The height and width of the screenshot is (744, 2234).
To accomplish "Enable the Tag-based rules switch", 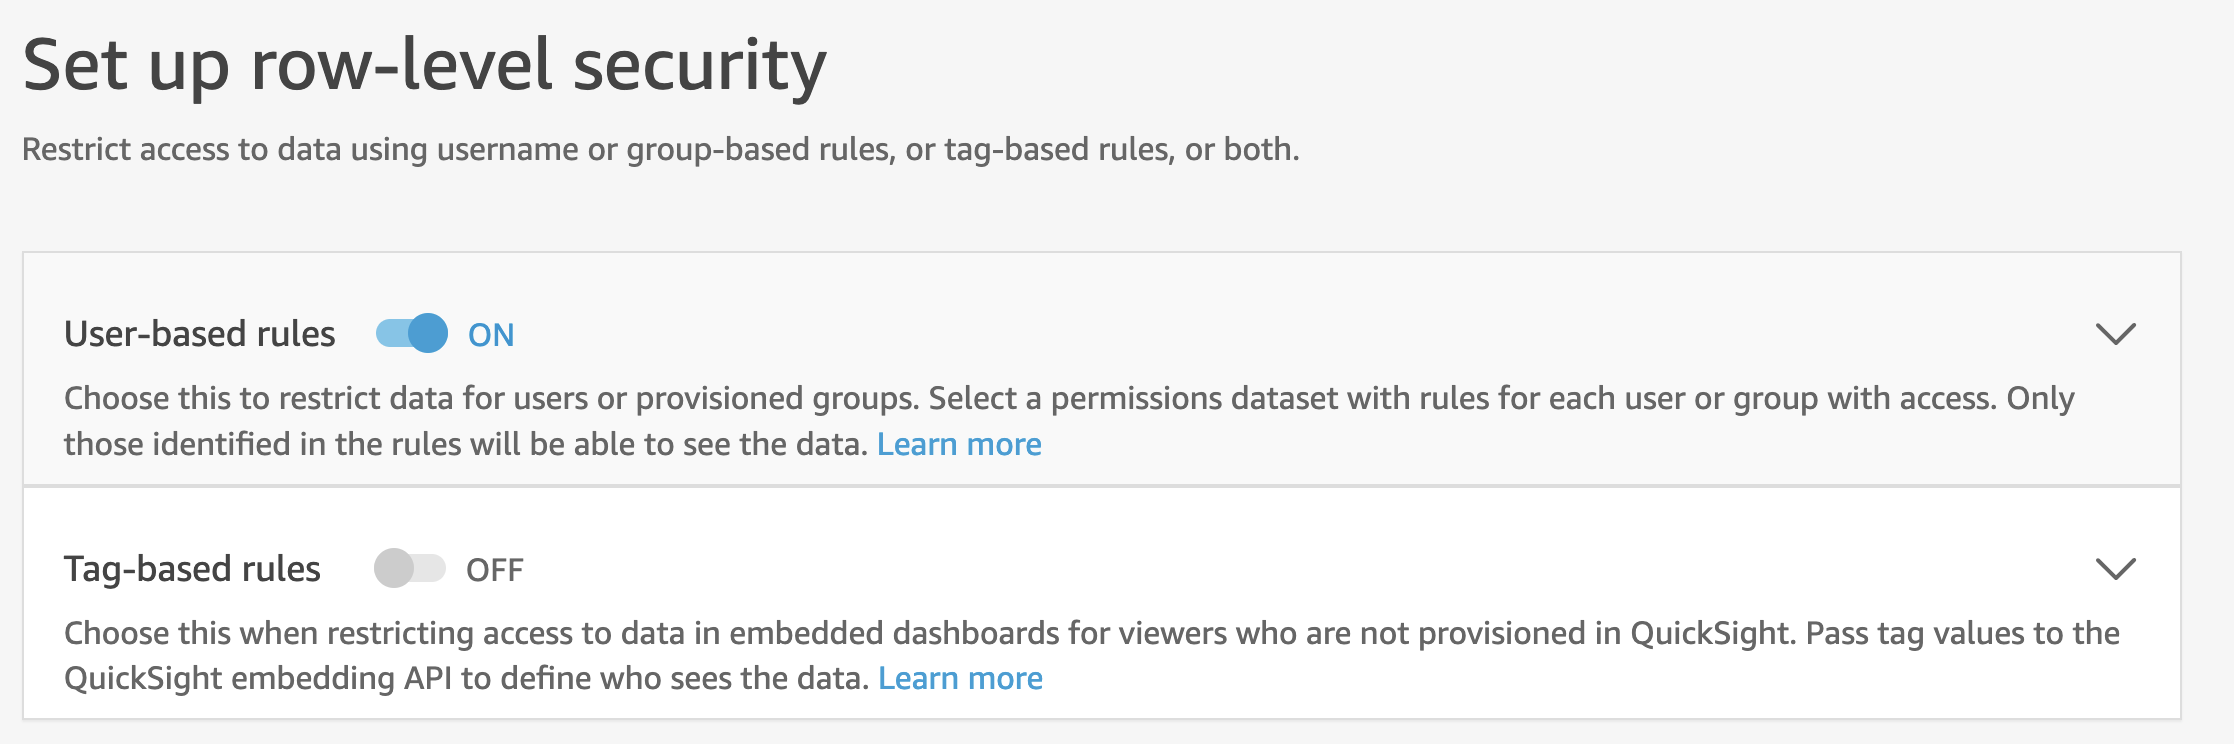I will point(409,569).
